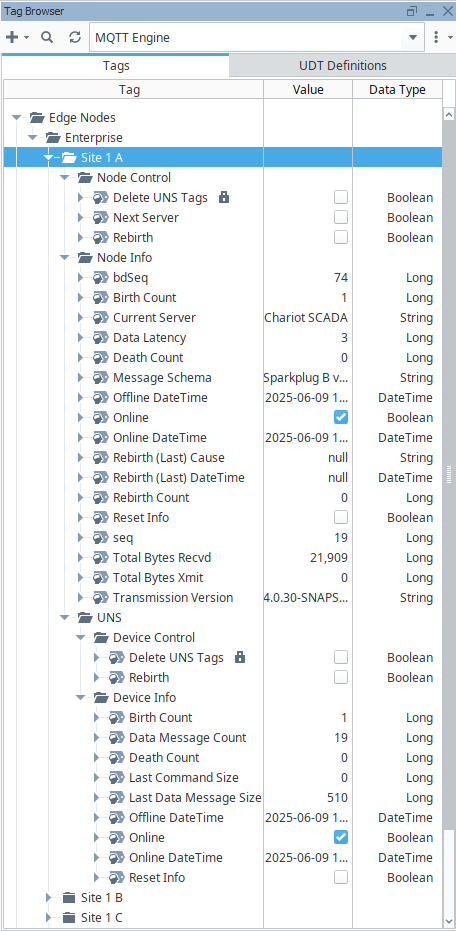Enable the Next Server checkbox
Screen dimensions: 456x931
(x=341, y=217)
